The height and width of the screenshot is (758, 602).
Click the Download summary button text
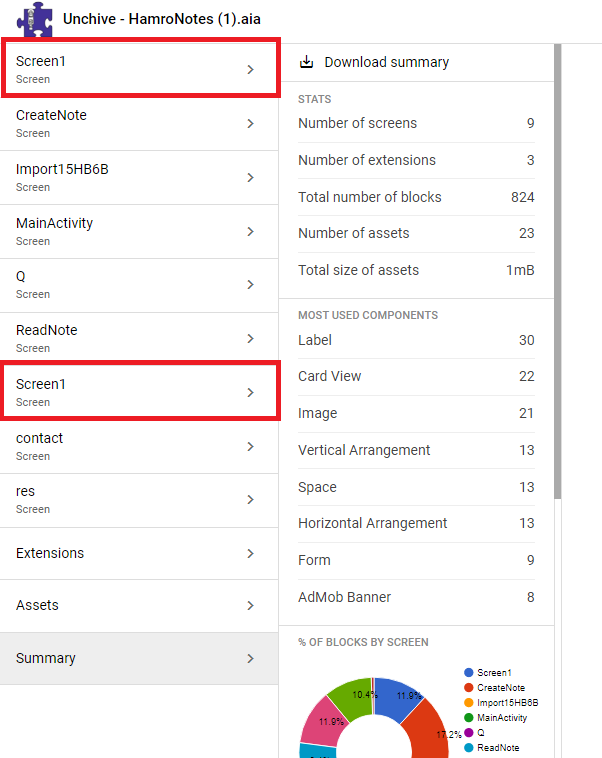pos(386,62)
